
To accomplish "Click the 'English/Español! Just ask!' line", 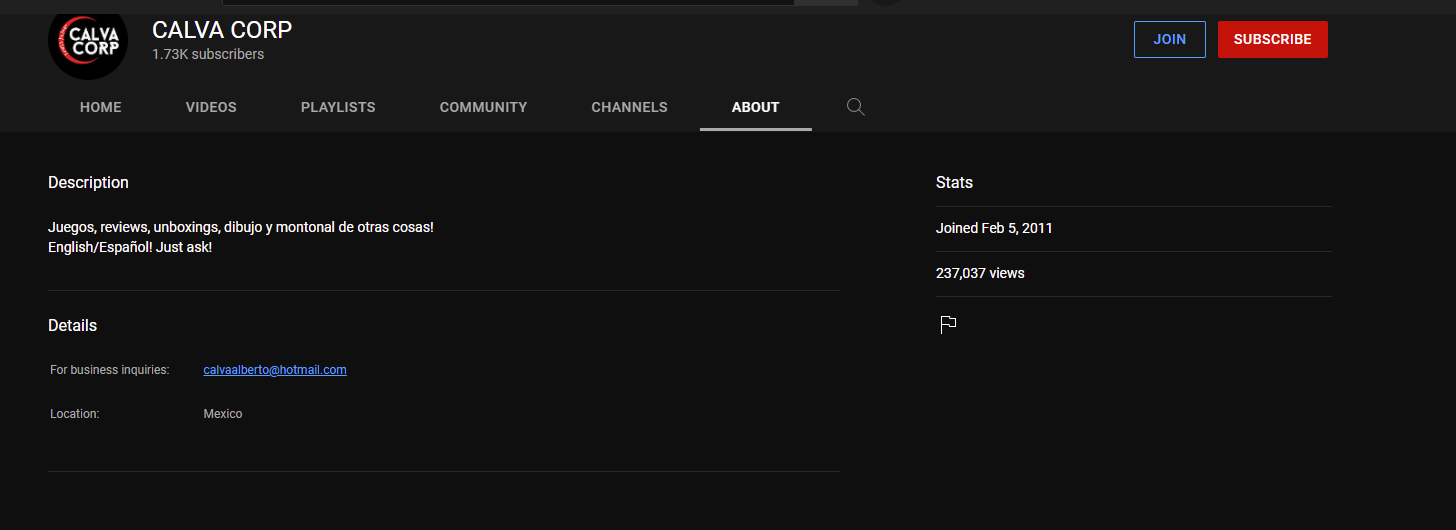I will click(x=130, y=247).
